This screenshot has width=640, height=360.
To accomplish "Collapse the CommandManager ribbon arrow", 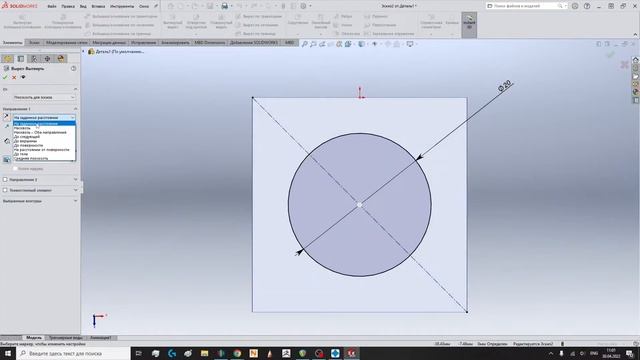I will pos(635,34).
